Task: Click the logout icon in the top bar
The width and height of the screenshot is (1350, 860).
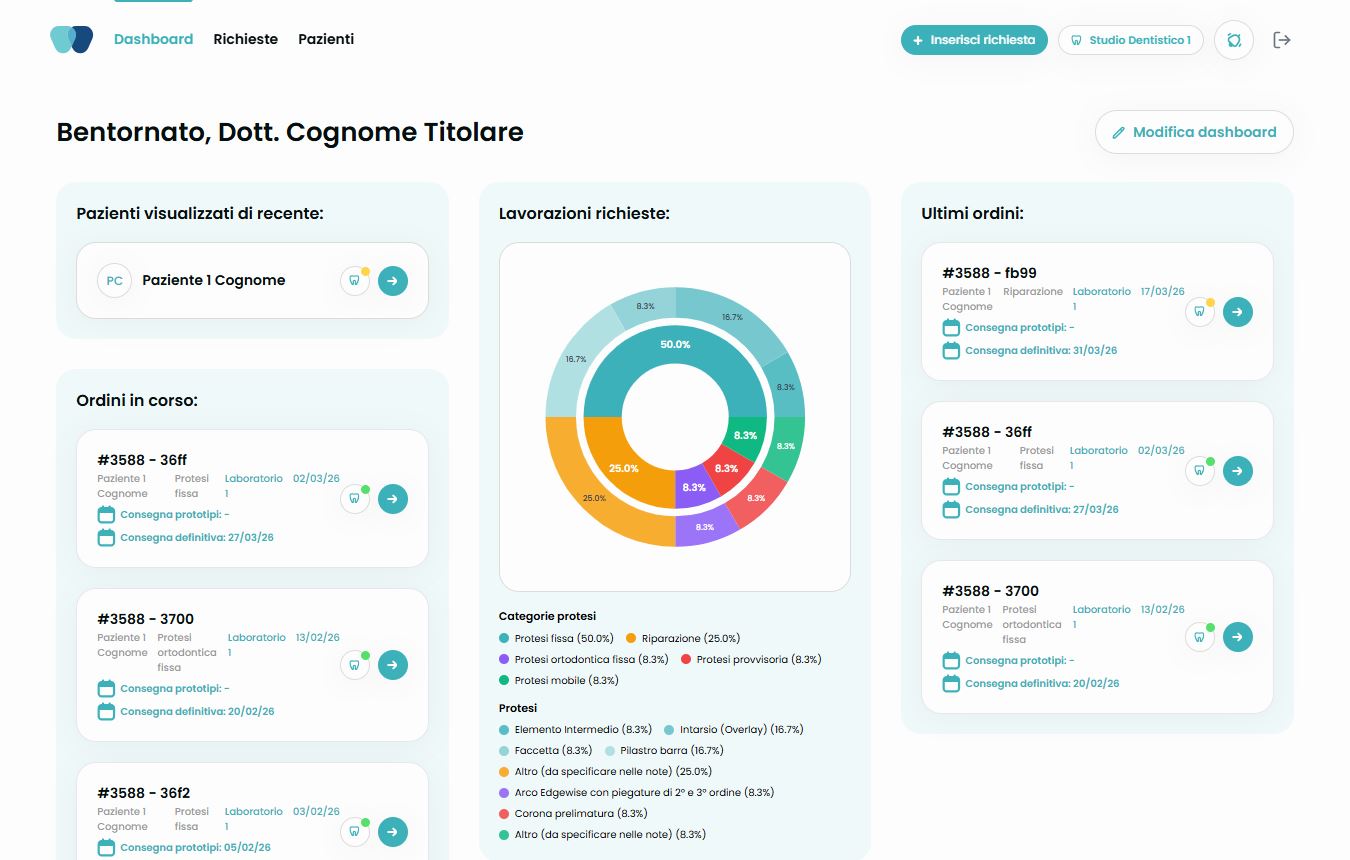Action: point(1282,40)
